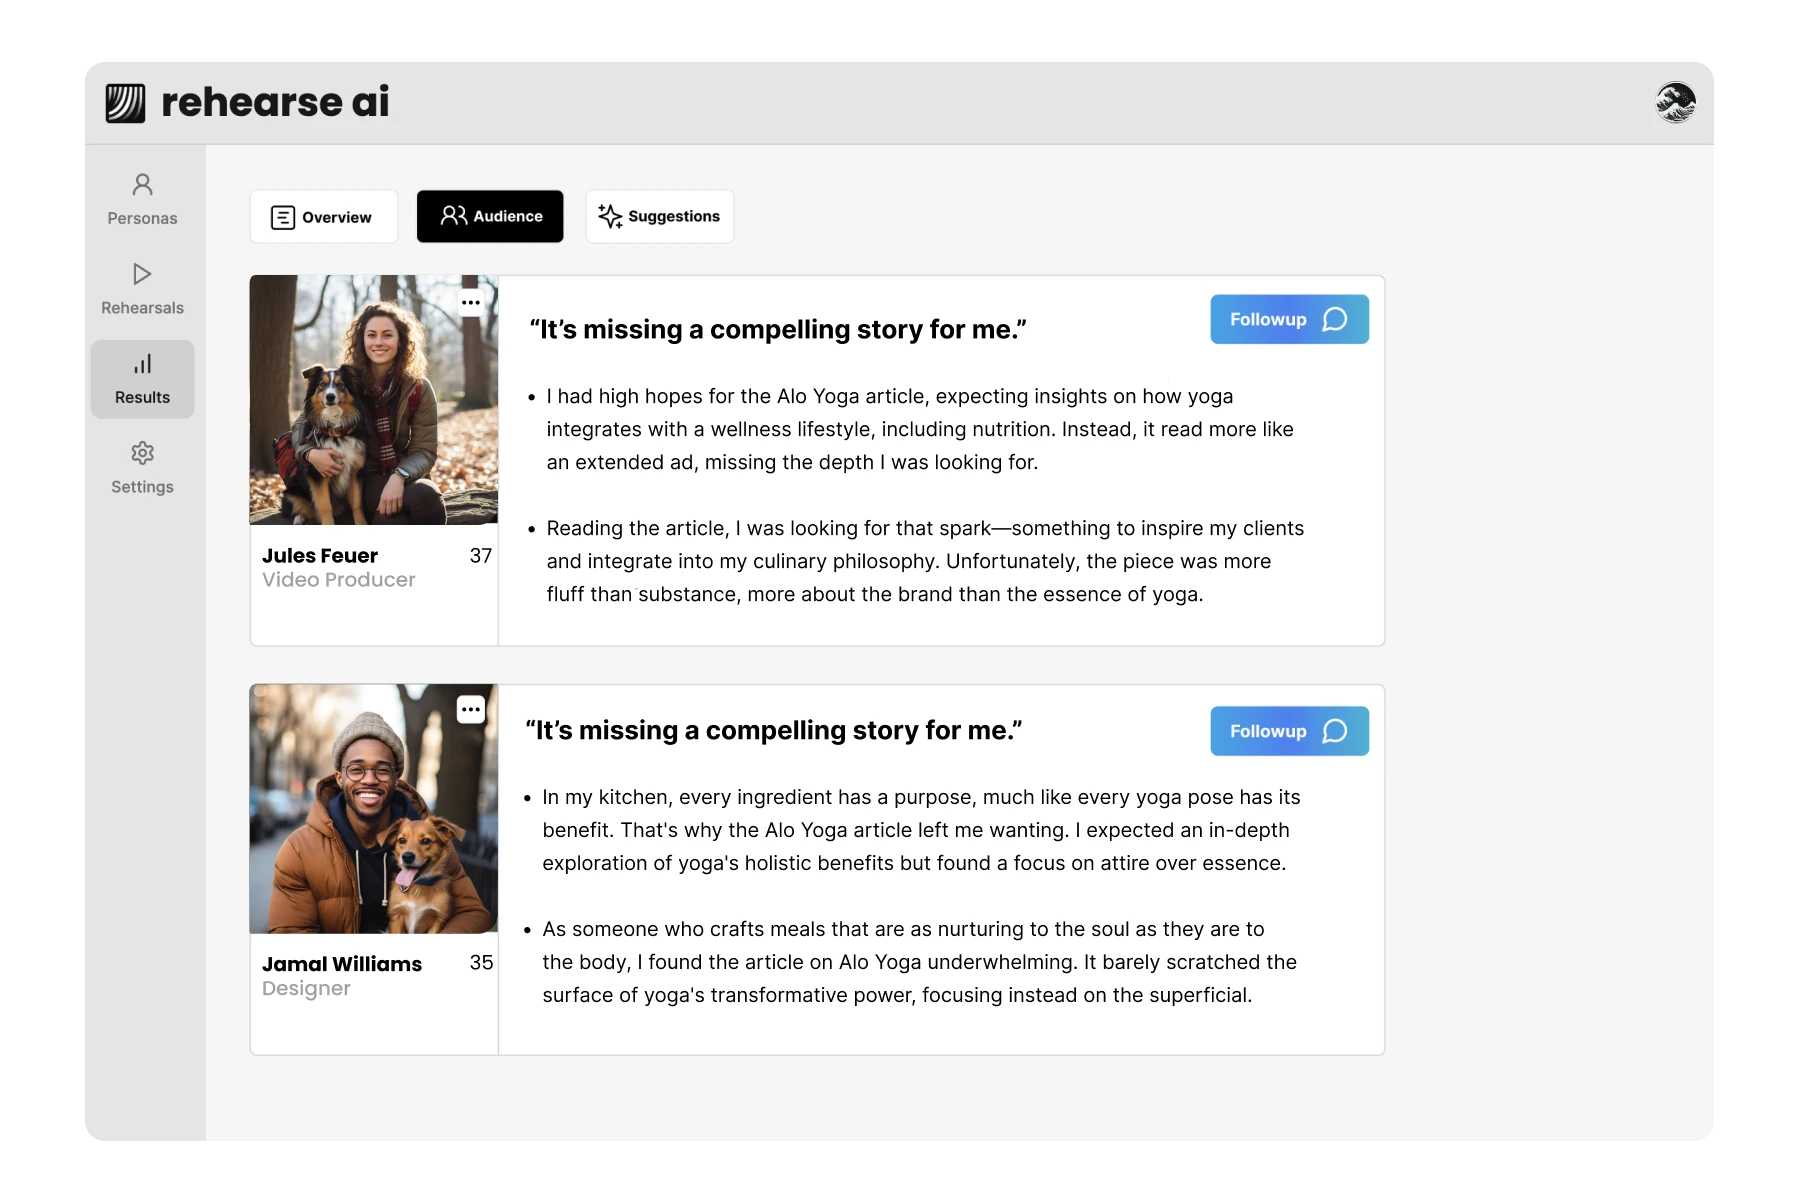Click Jamal Williams's profile photo
The height and width of the screenshot is (1200, 1800).
373,809
